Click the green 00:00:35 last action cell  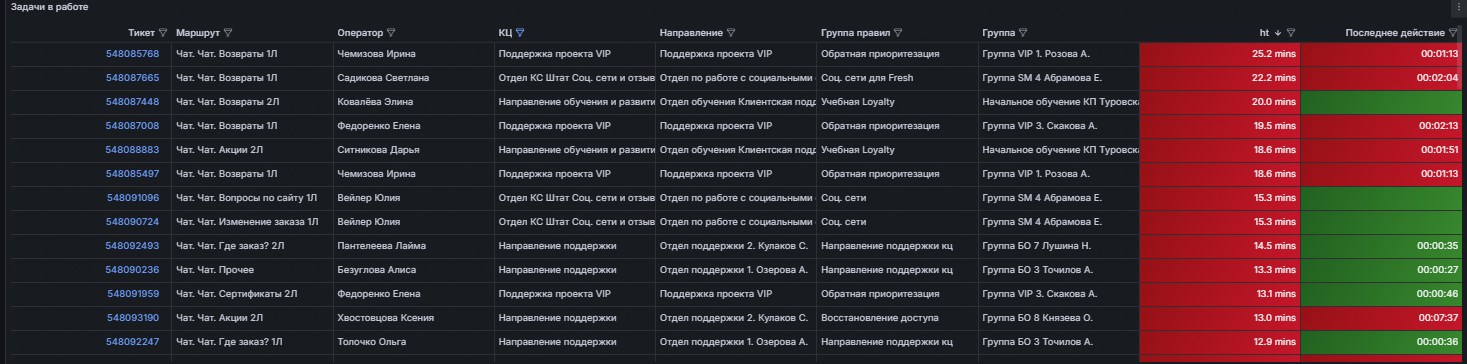(x=1381, y=246)
